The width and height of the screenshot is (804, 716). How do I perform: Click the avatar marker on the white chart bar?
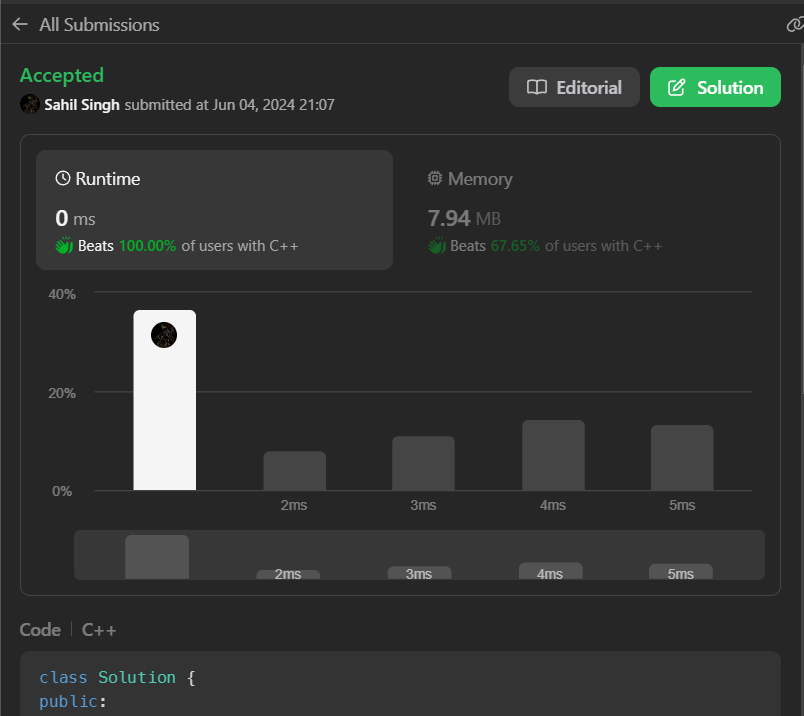pyautogui.click(x=164, y=335)
